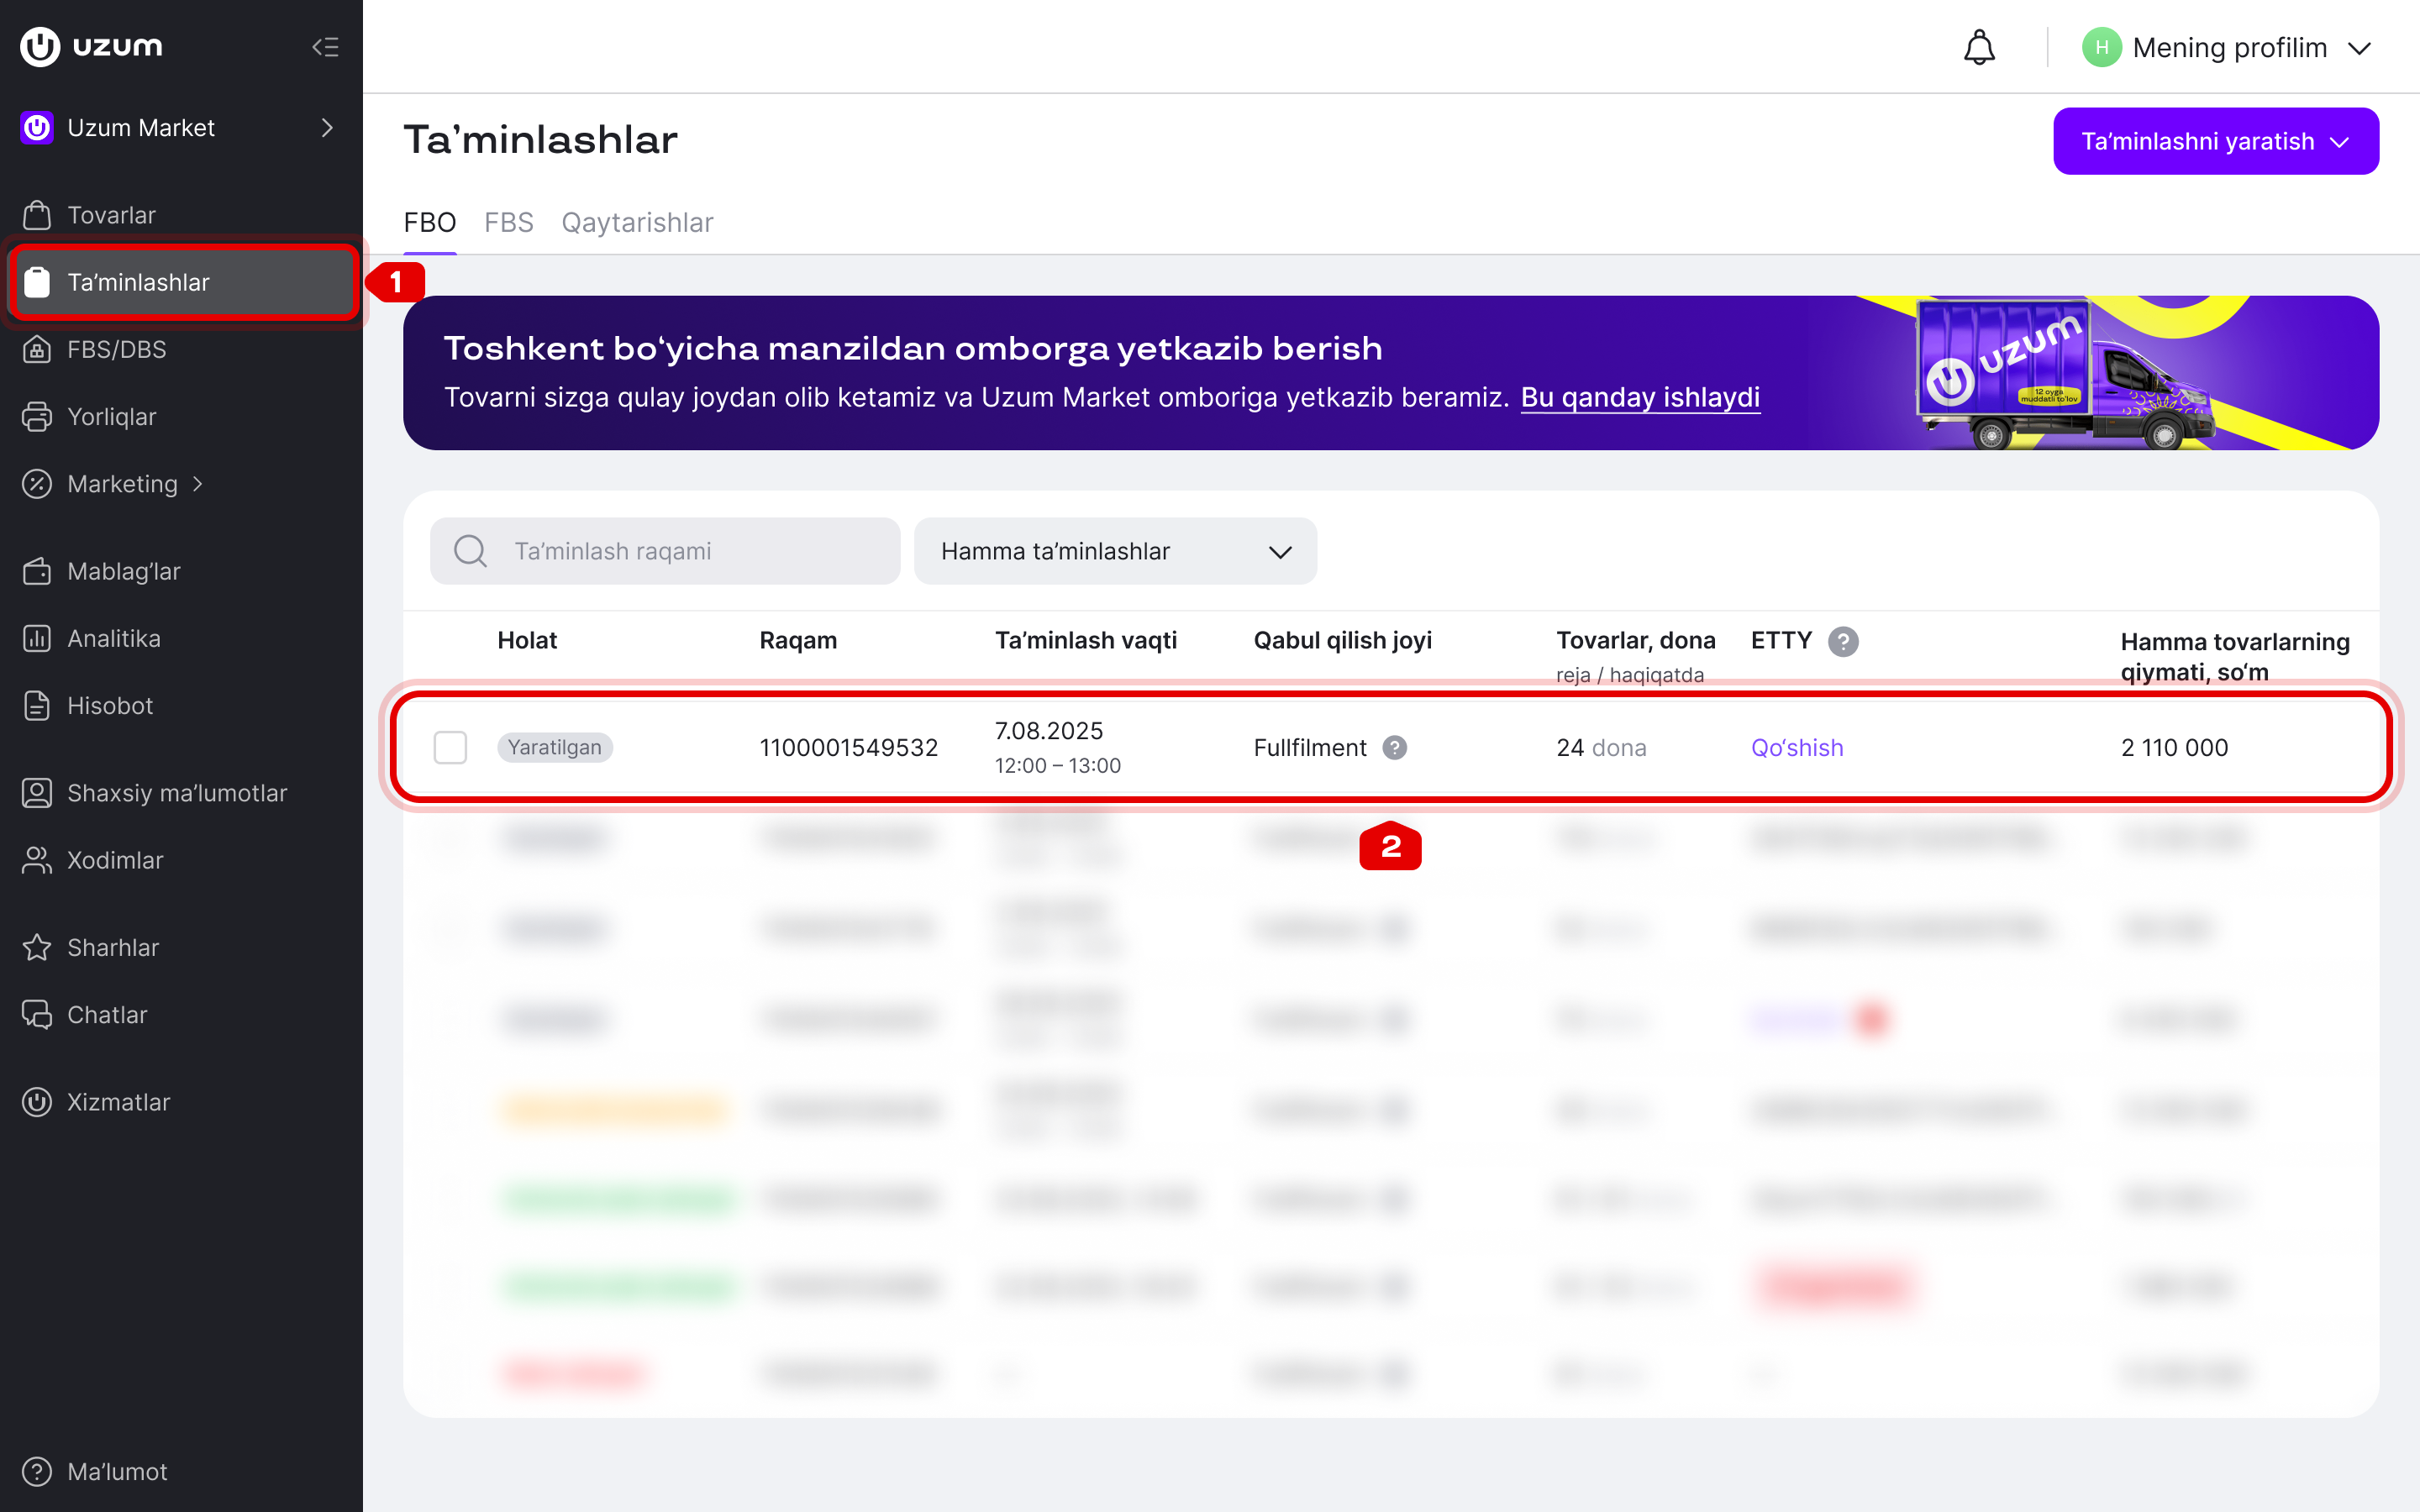Click the 24 dona quantity cell
The width and height of the screenshot is (2420, 1512).
coord(1601,747)
